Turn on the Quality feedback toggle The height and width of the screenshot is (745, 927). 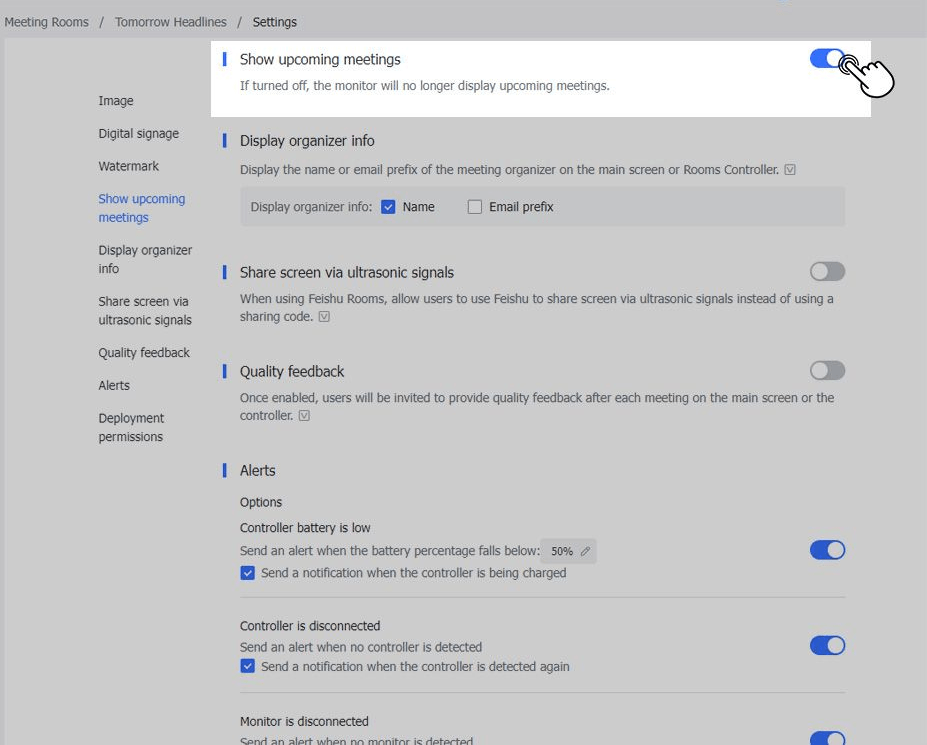coord(826,370)
